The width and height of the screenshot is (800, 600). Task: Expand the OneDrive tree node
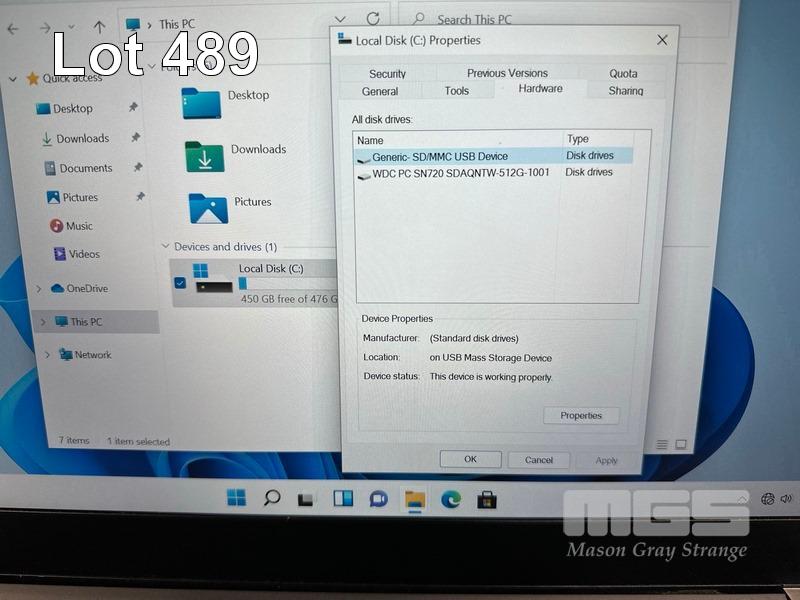coord(39,289)
